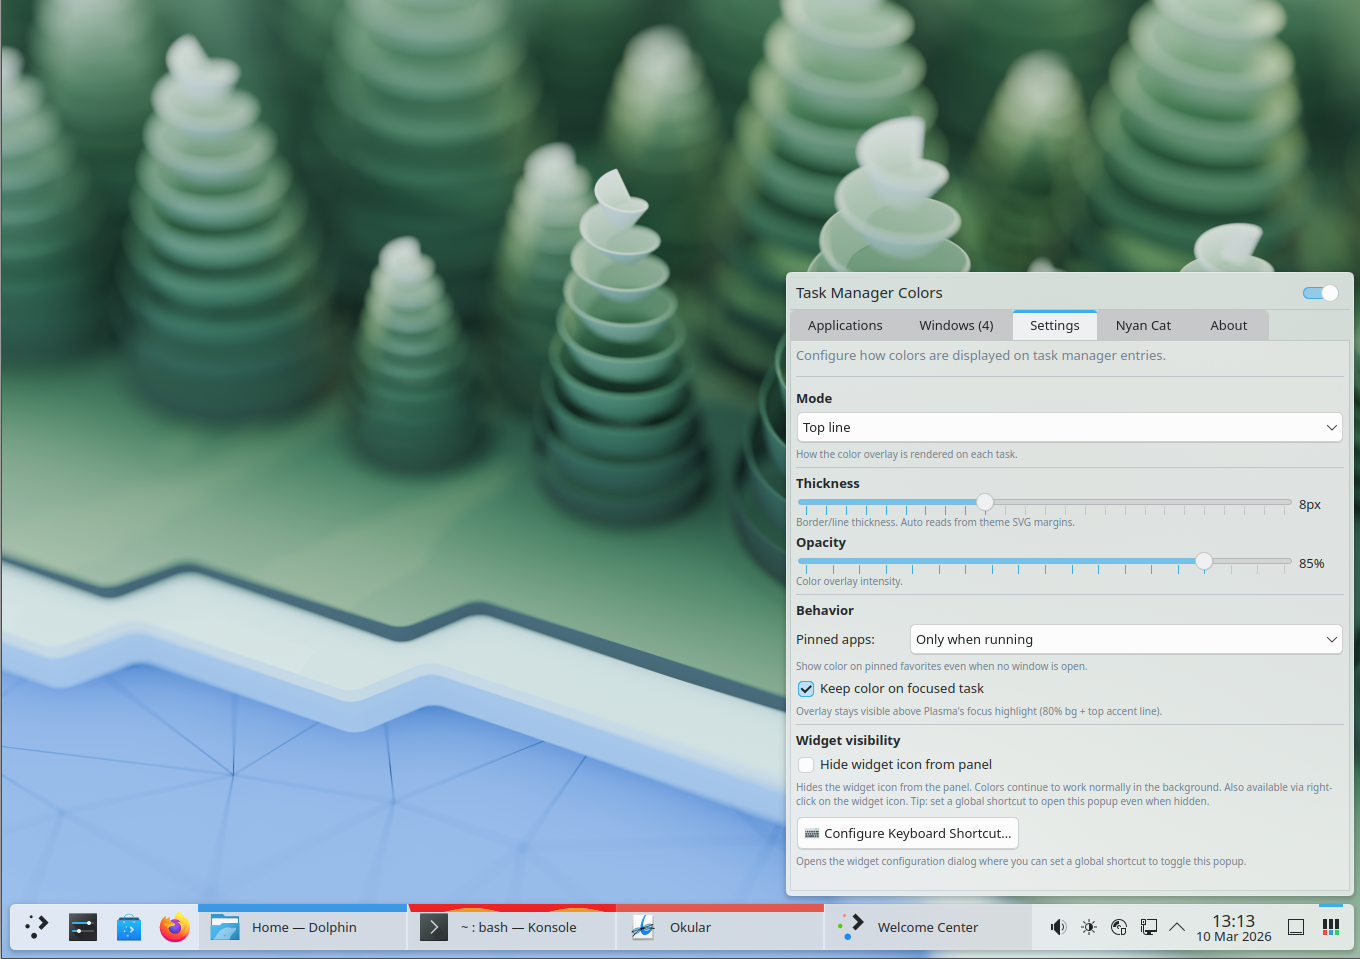Adjust the Thickness slider handle
The image size is (1360, 959).
(985, 502)
